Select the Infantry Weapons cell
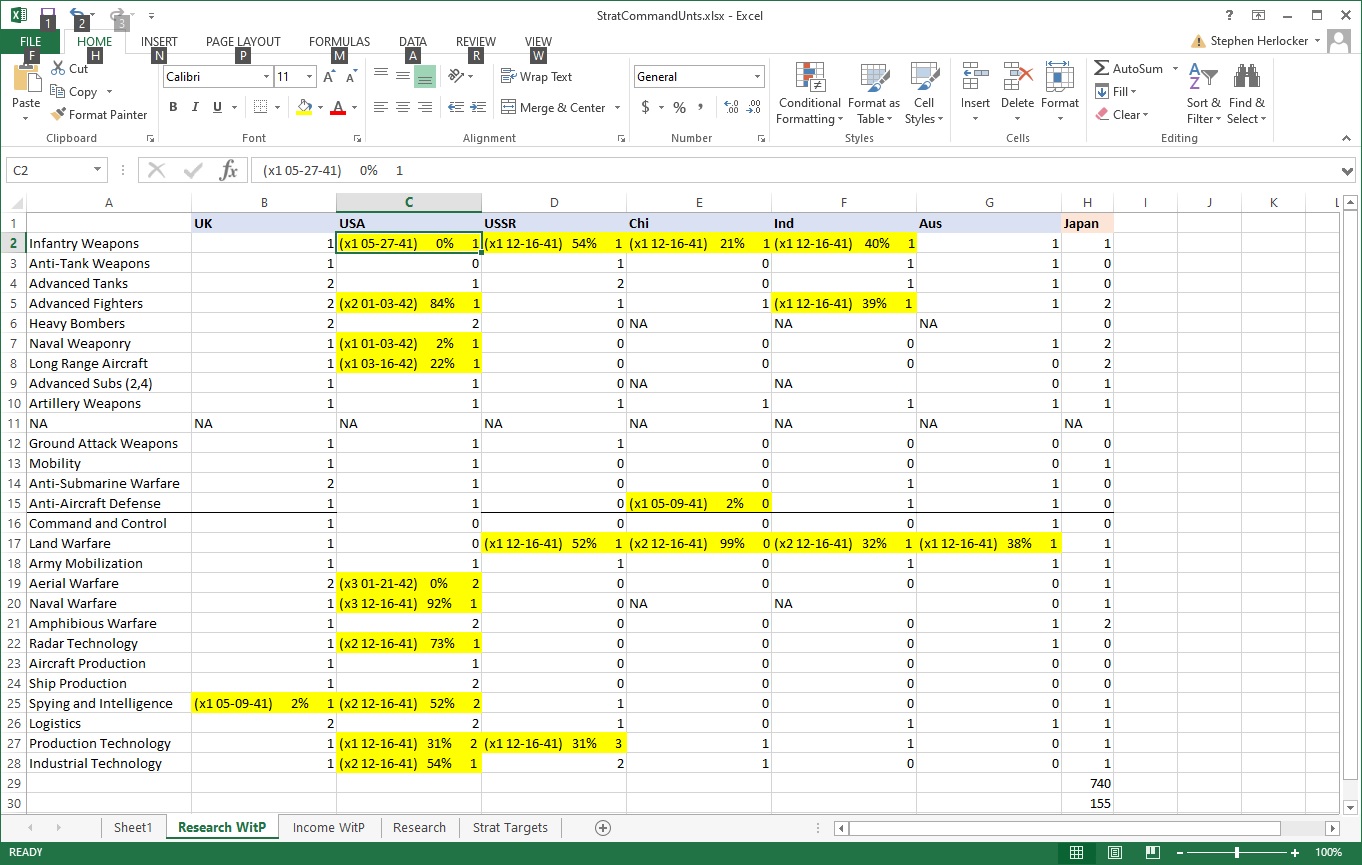Viewport: 1362px width, 865px height. coord(108,243)
